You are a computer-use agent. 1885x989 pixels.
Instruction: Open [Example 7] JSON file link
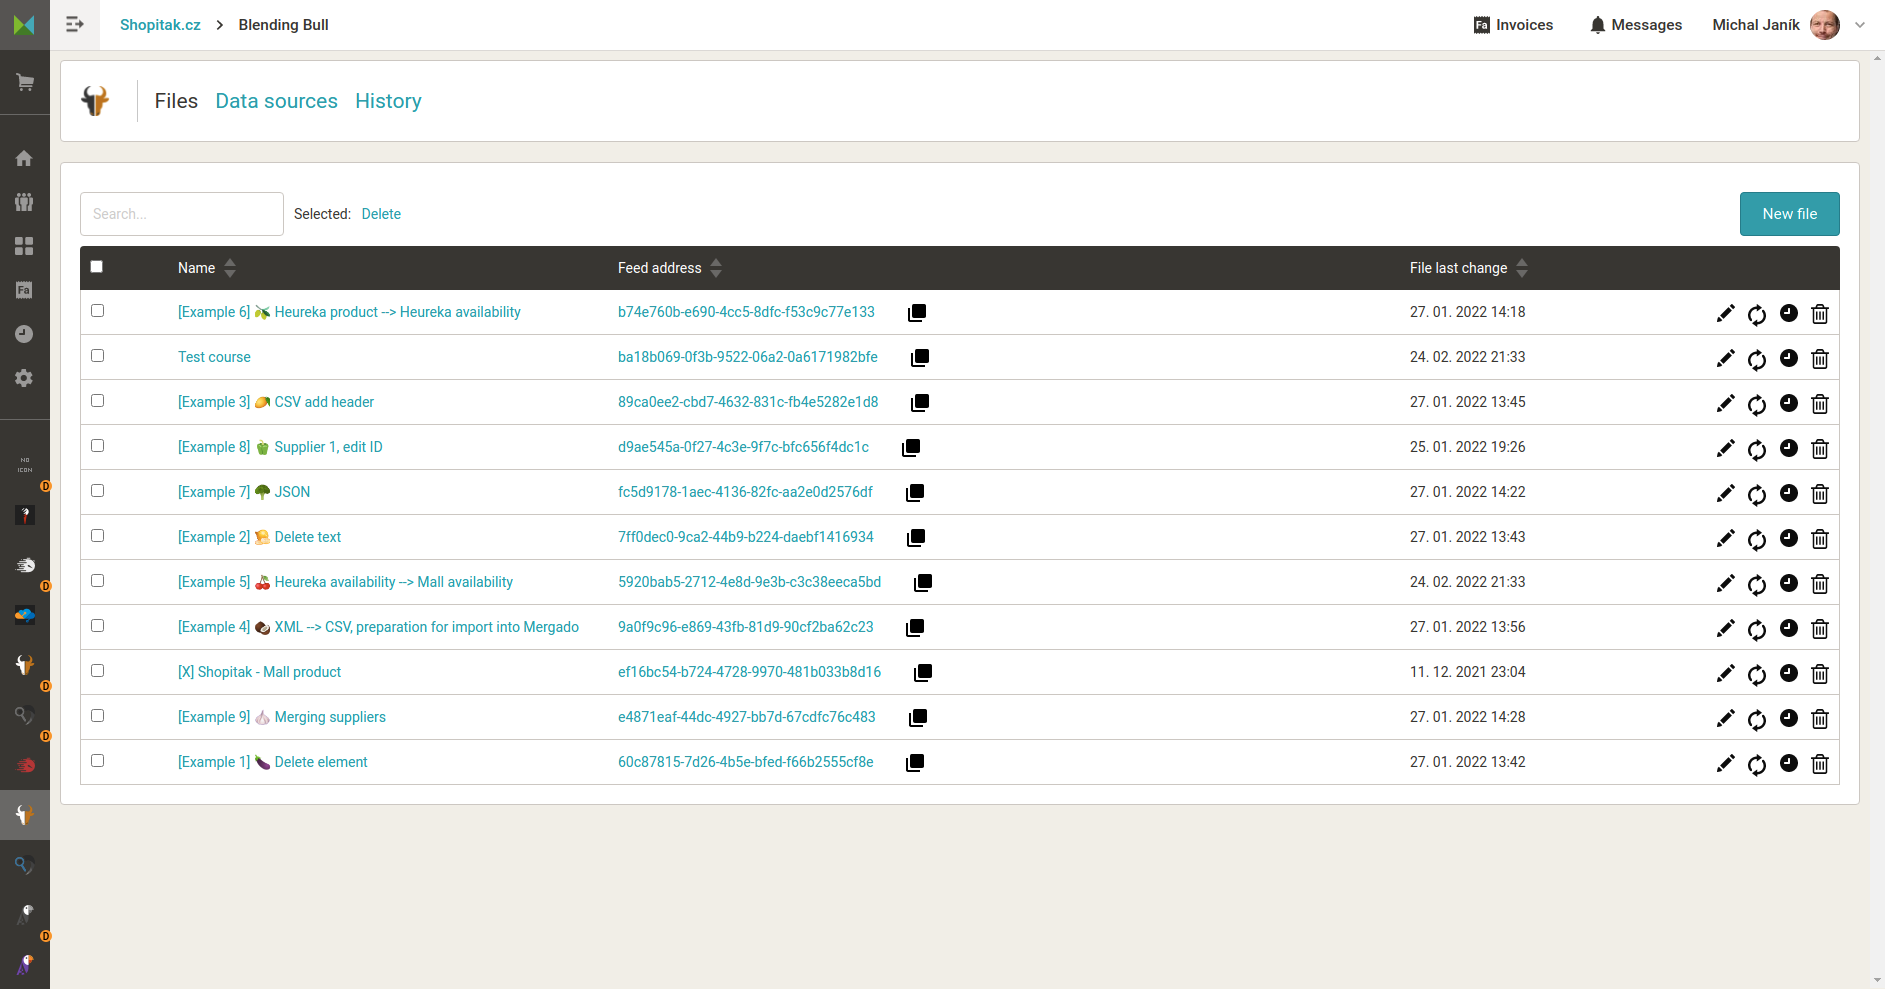(244, 492)
